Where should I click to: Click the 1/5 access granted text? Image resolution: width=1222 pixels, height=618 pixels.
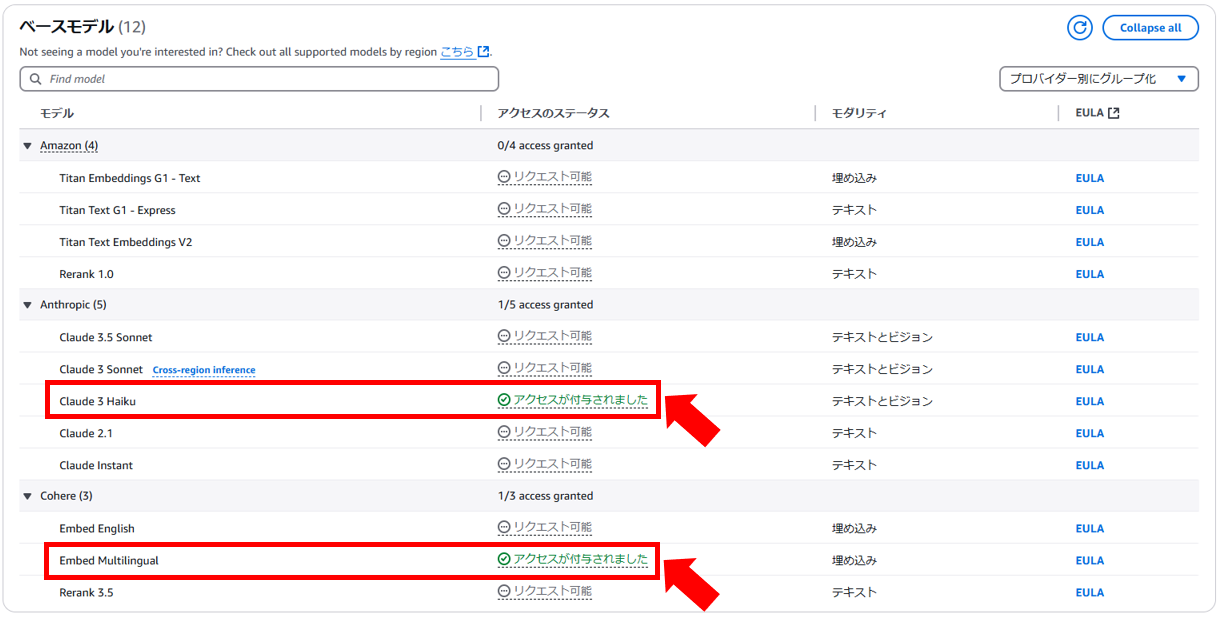point(545,305)
